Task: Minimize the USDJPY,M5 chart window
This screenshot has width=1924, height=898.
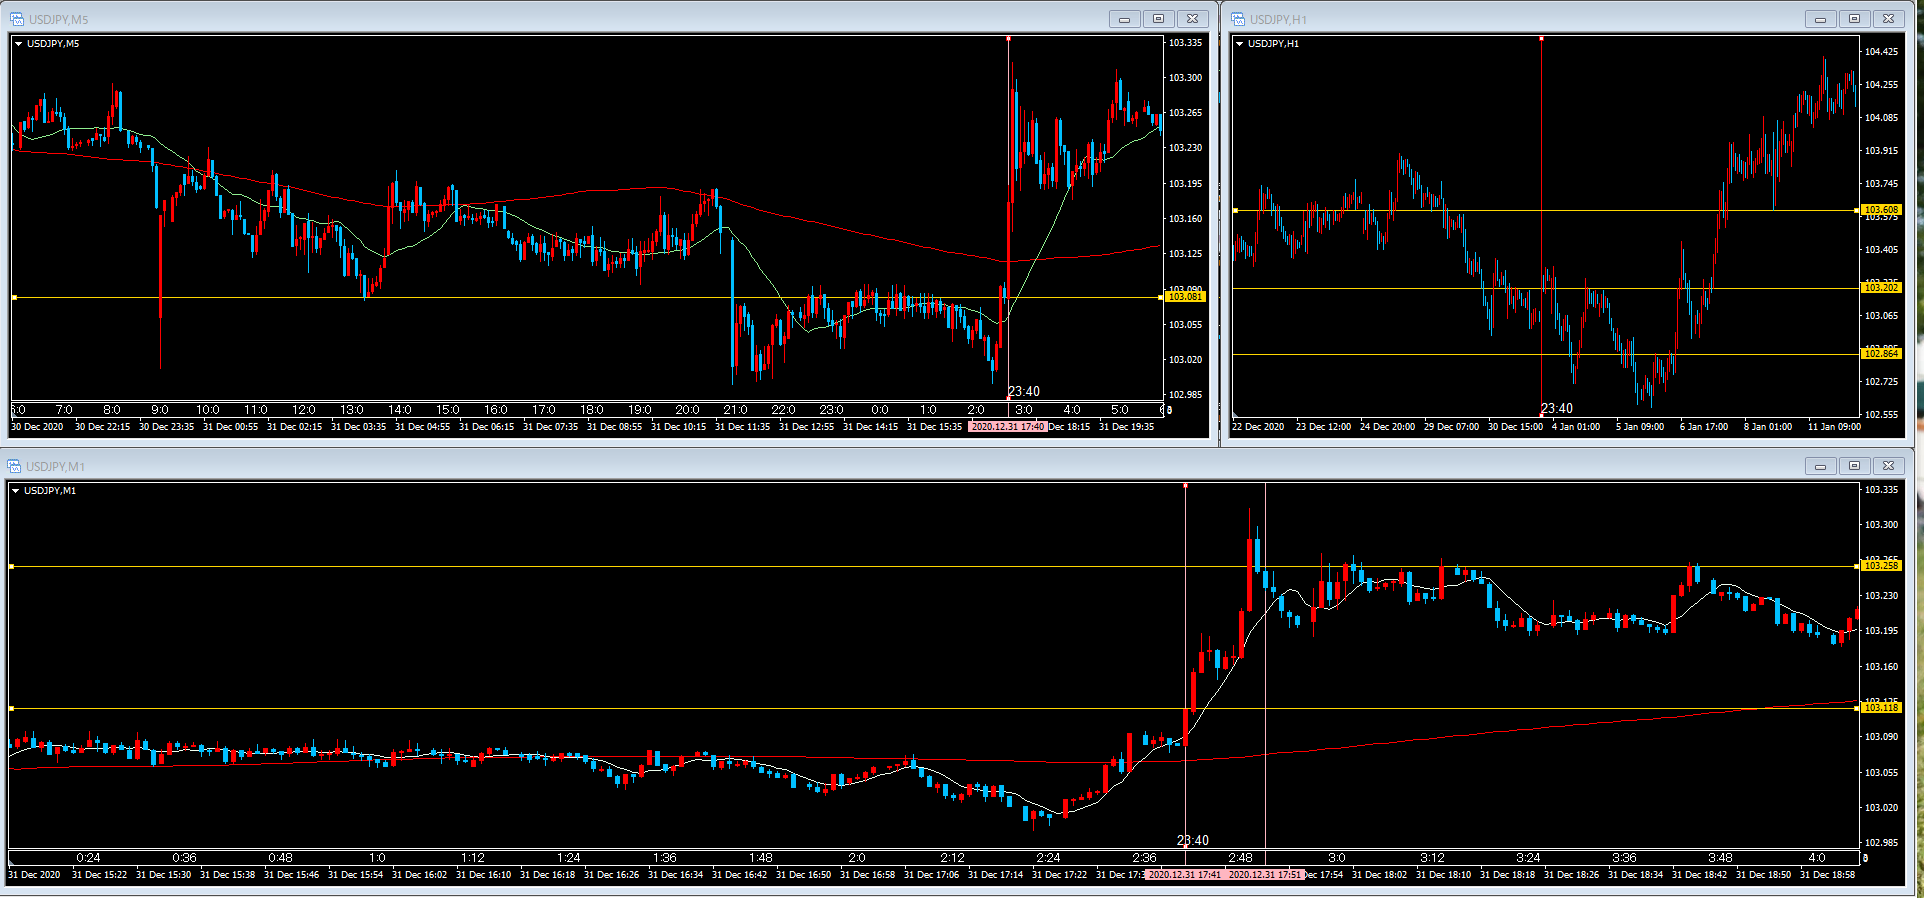Action: (x=1124, y=19)
